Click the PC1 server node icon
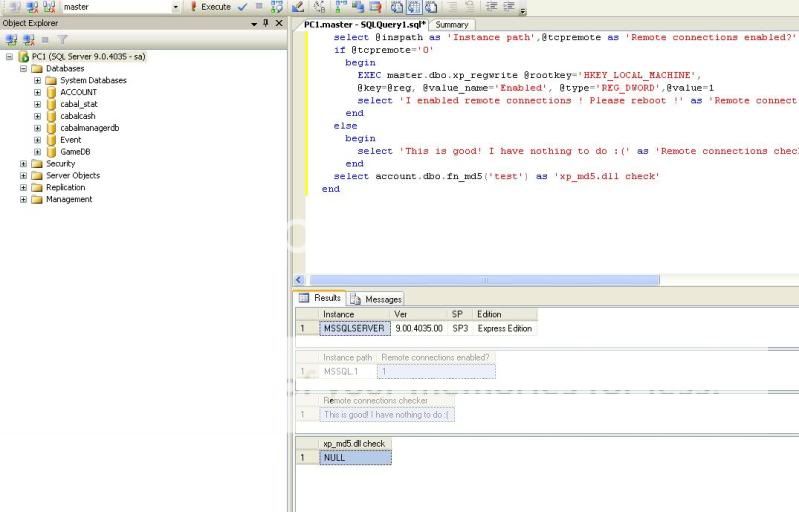 coord(23,57)
